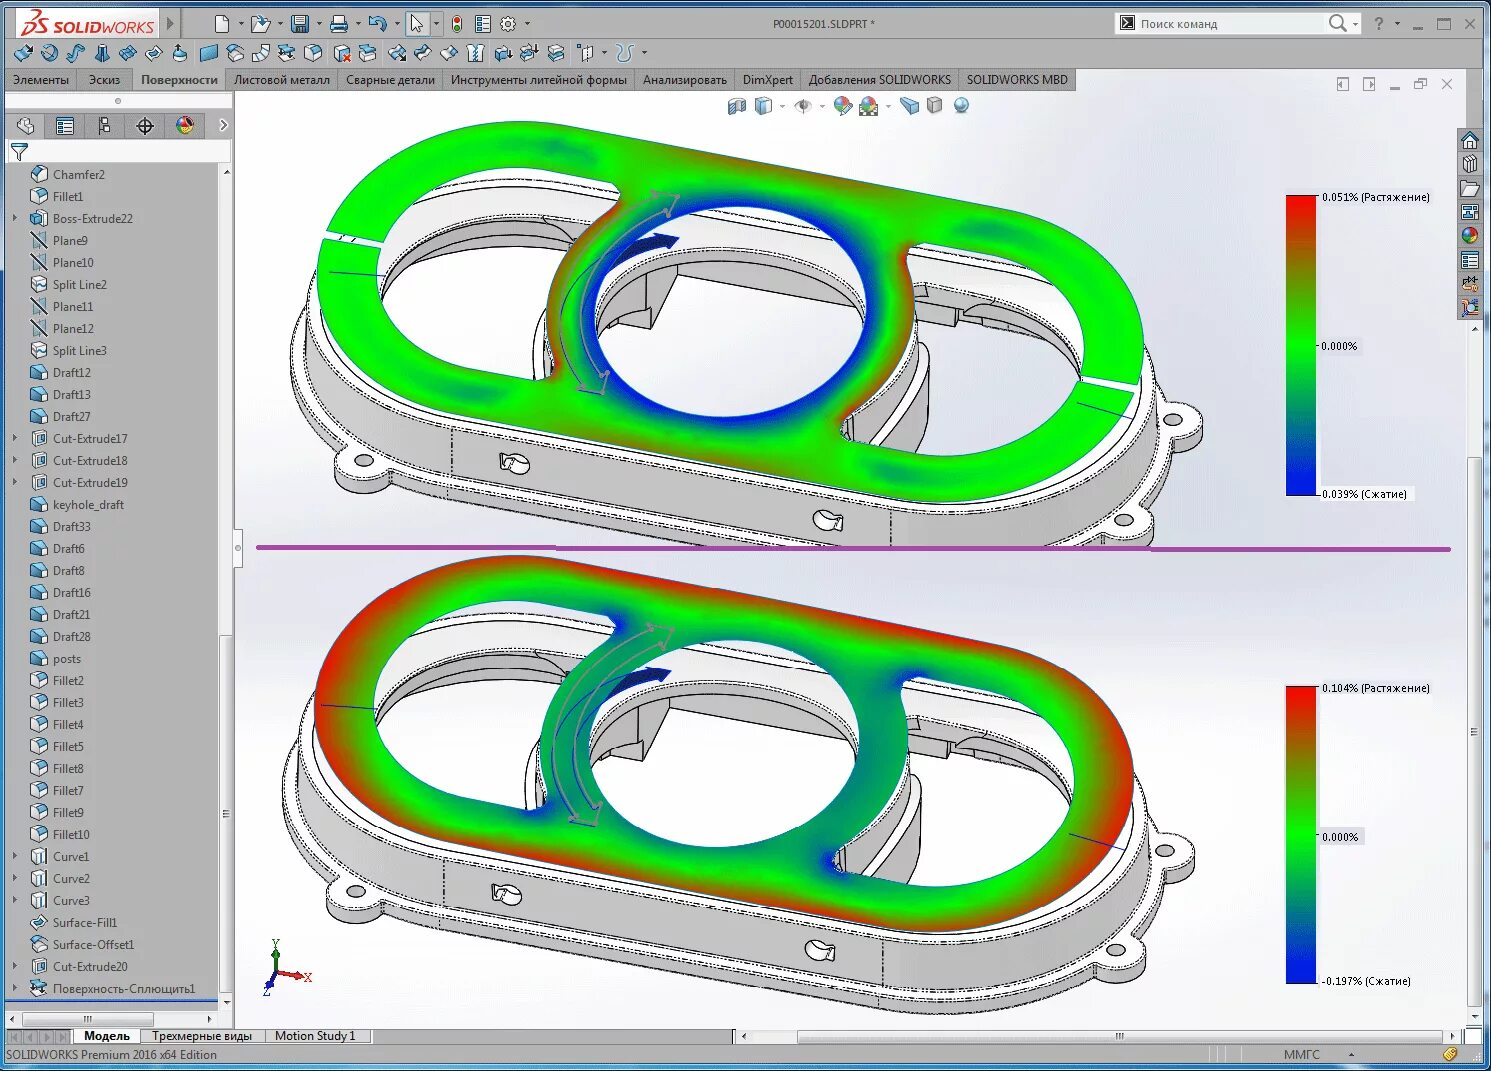Expand Cut-Extrude17 in feature tree
The image size is (1491, 1071).
coord(14,438)
